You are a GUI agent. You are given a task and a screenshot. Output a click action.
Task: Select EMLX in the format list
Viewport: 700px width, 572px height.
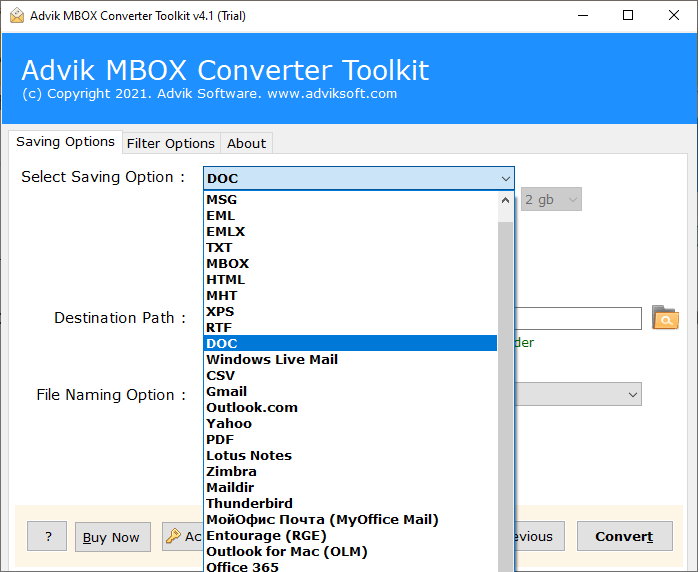pos(350,232)
